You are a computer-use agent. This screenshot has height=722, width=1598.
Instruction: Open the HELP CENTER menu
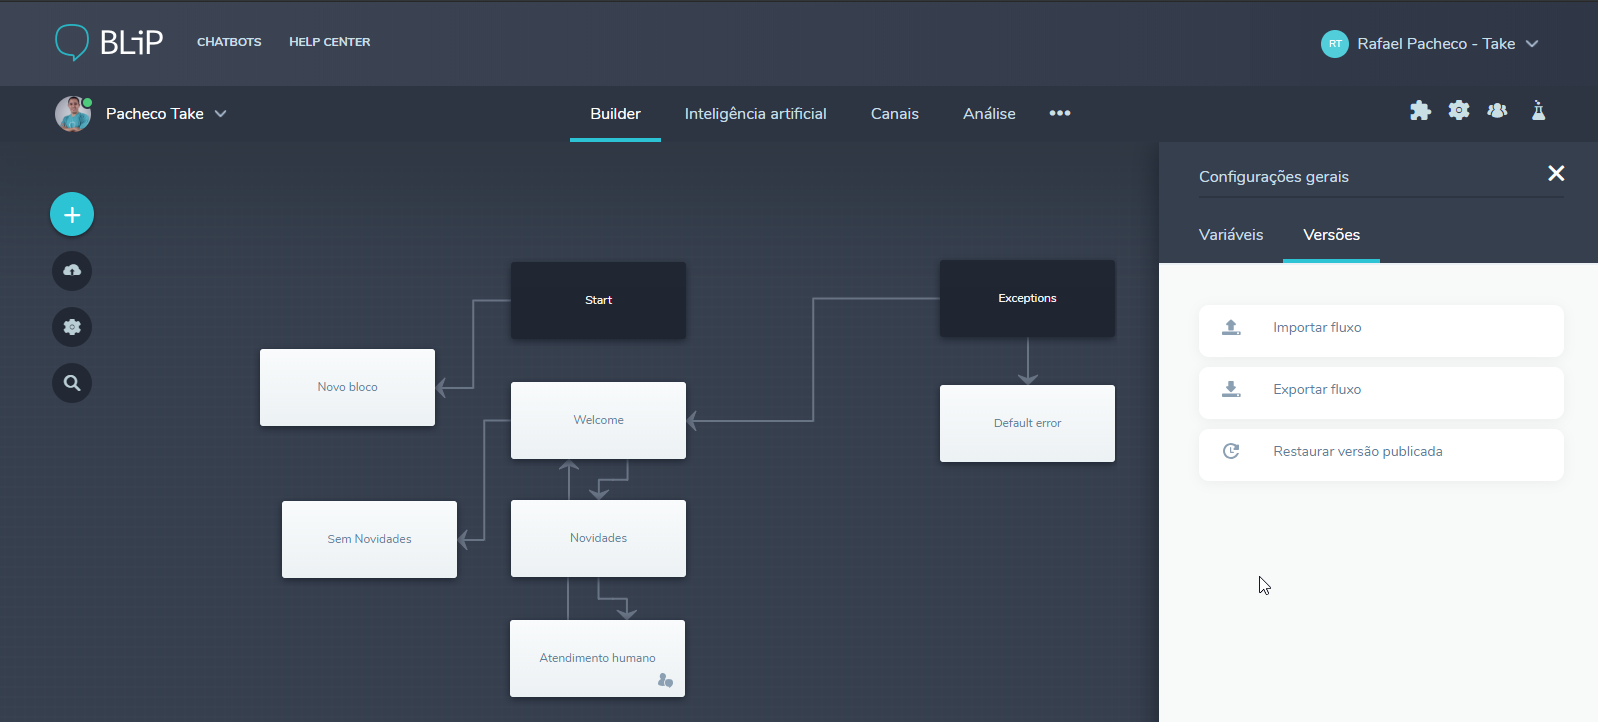point(330,42)
